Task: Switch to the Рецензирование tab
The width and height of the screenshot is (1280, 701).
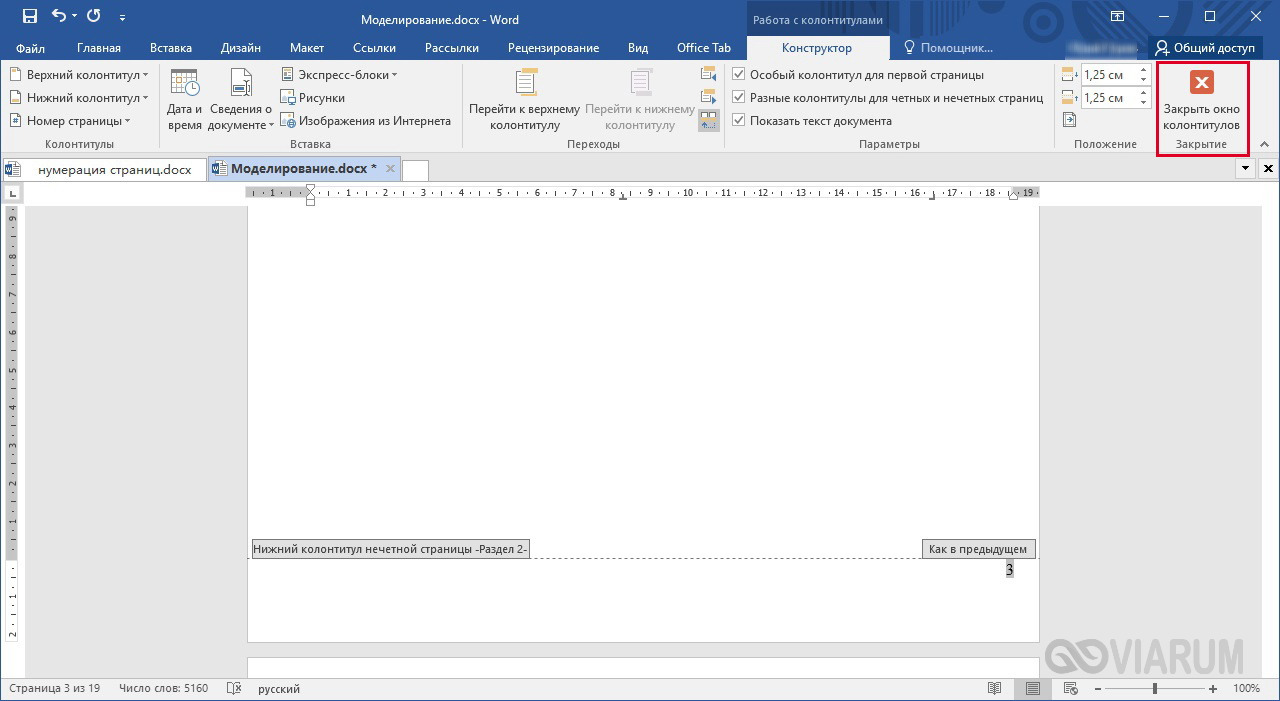Action: click(x=553, y=48)
